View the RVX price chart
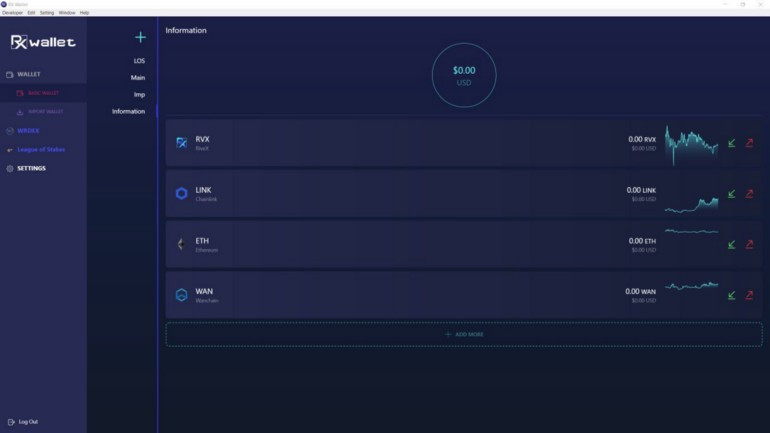 [x=691, y=145]
